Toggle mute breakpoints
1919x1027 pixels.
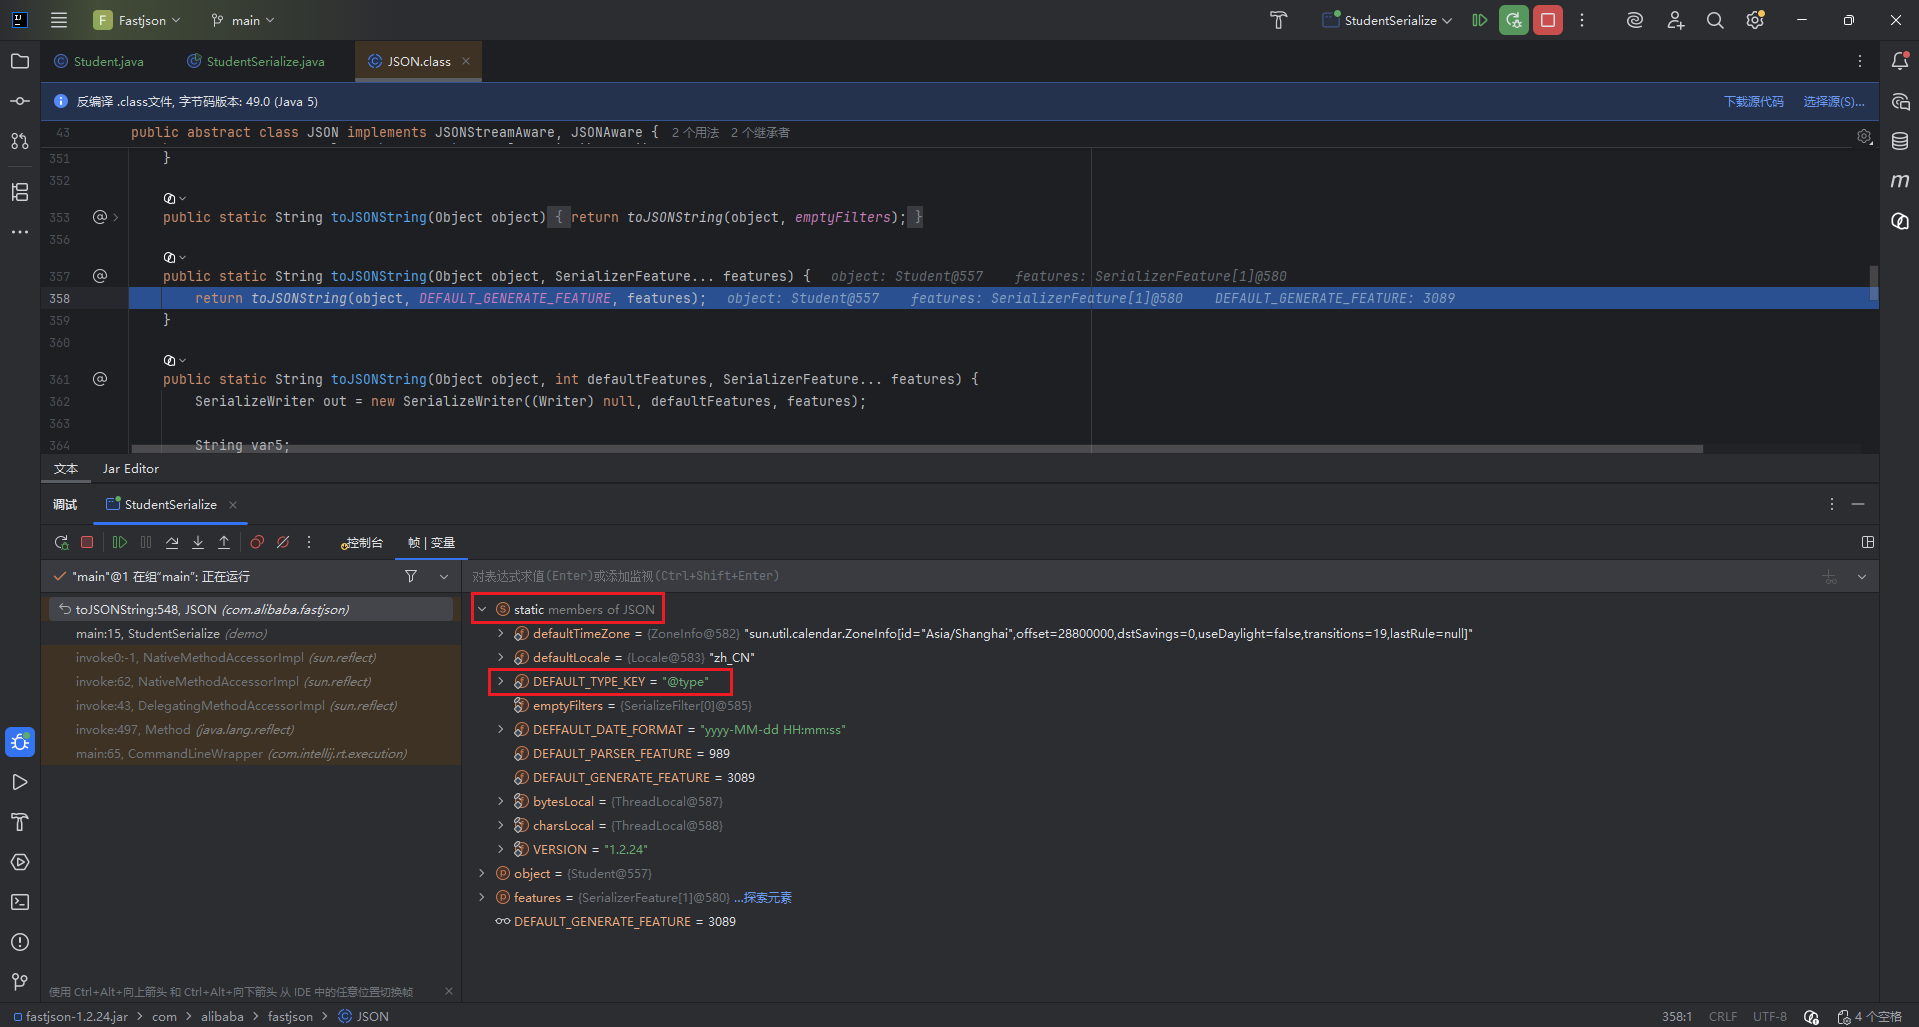(283, 542)
